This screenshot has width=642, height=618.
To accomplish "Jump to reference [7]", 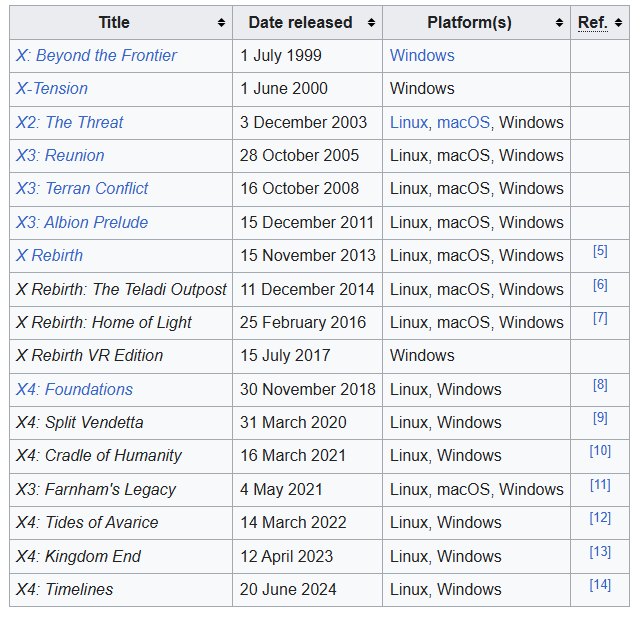I will click(x=600, y=318).
